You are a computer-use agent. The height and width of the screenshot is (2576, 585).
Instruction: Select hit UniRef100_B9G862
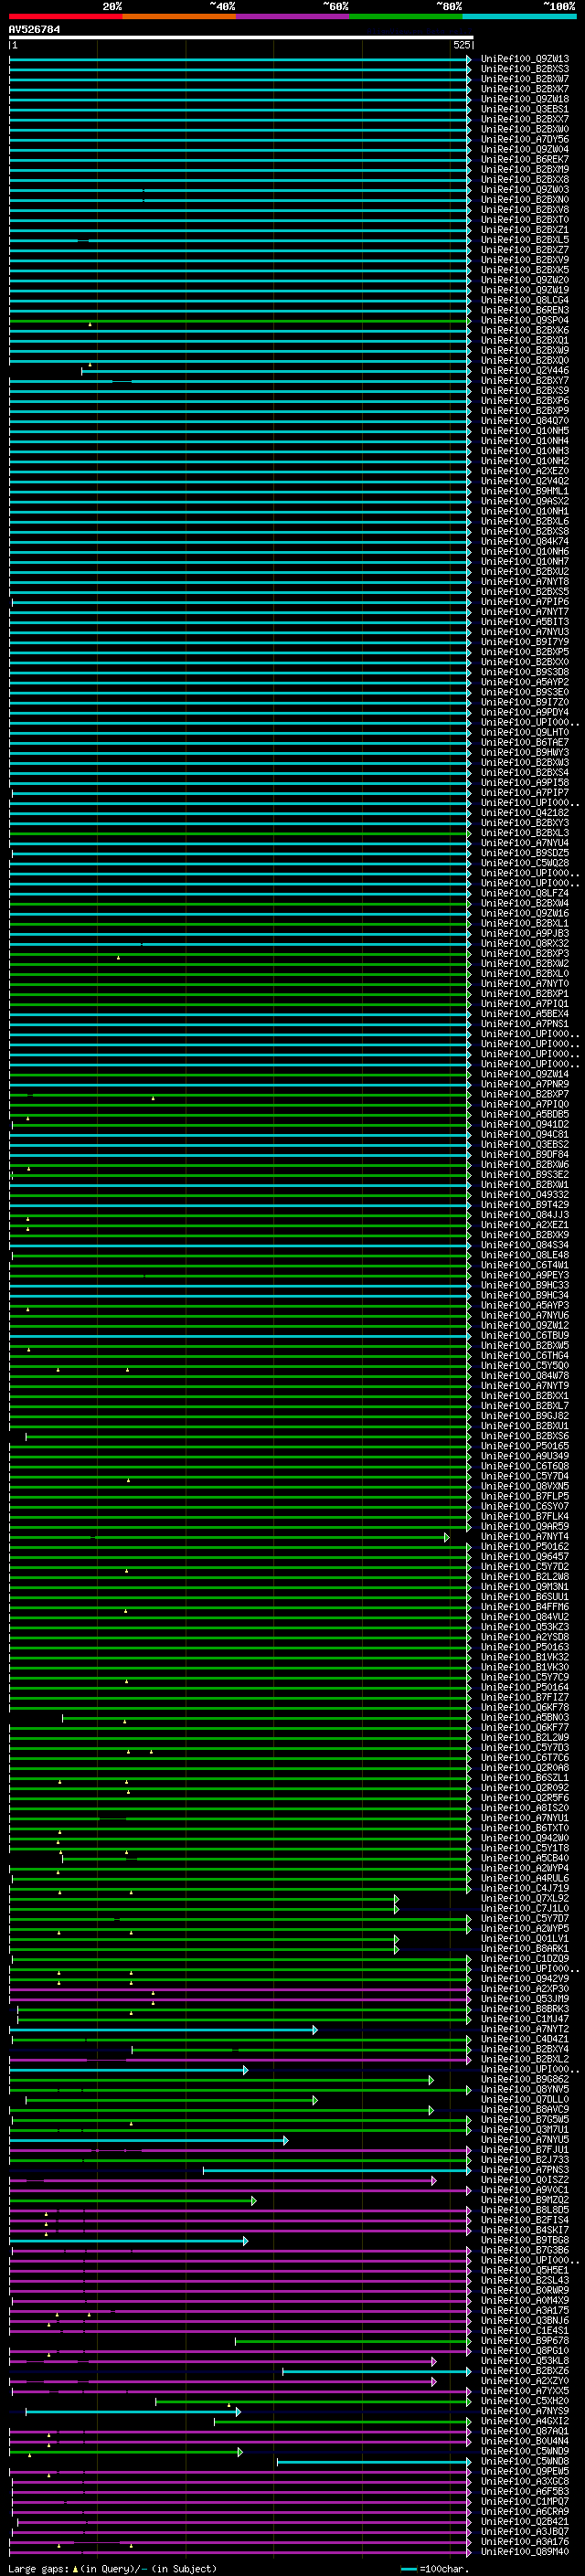click(x=525, y=2079)
